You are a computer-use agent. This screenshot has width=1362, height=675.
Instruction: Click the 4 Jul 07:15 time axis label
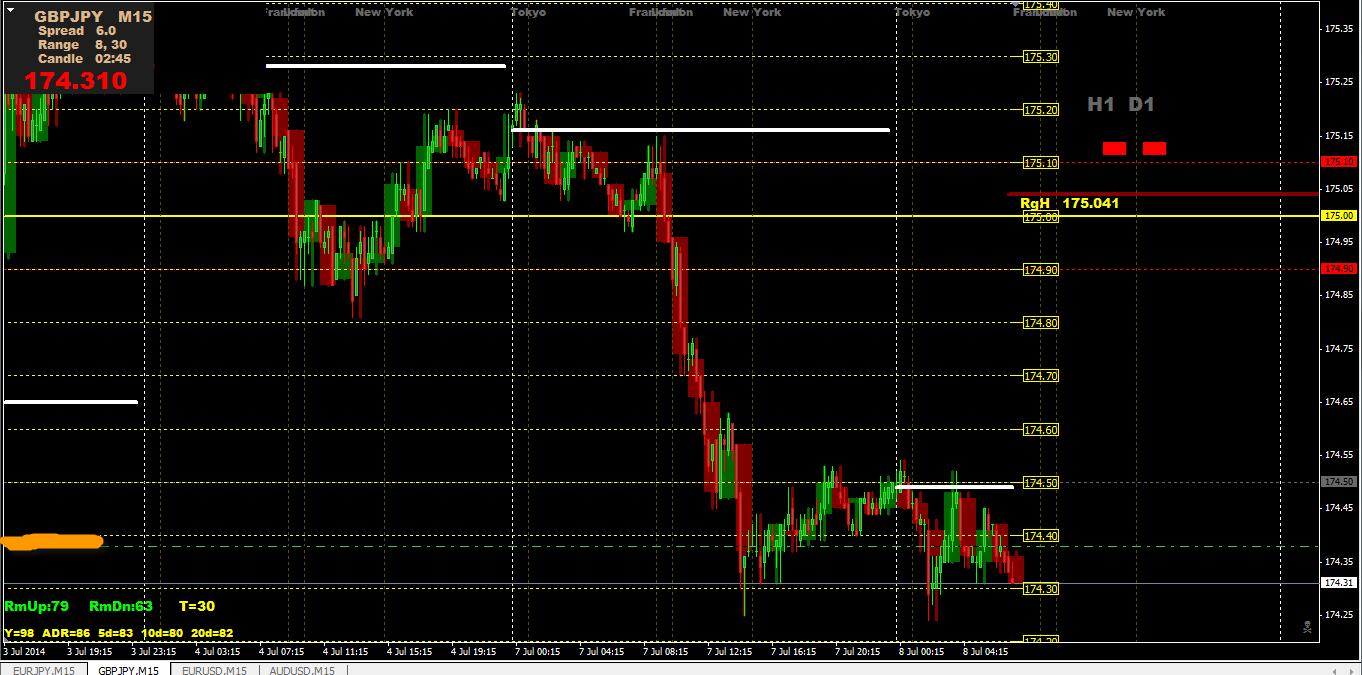tap(282, 651)
